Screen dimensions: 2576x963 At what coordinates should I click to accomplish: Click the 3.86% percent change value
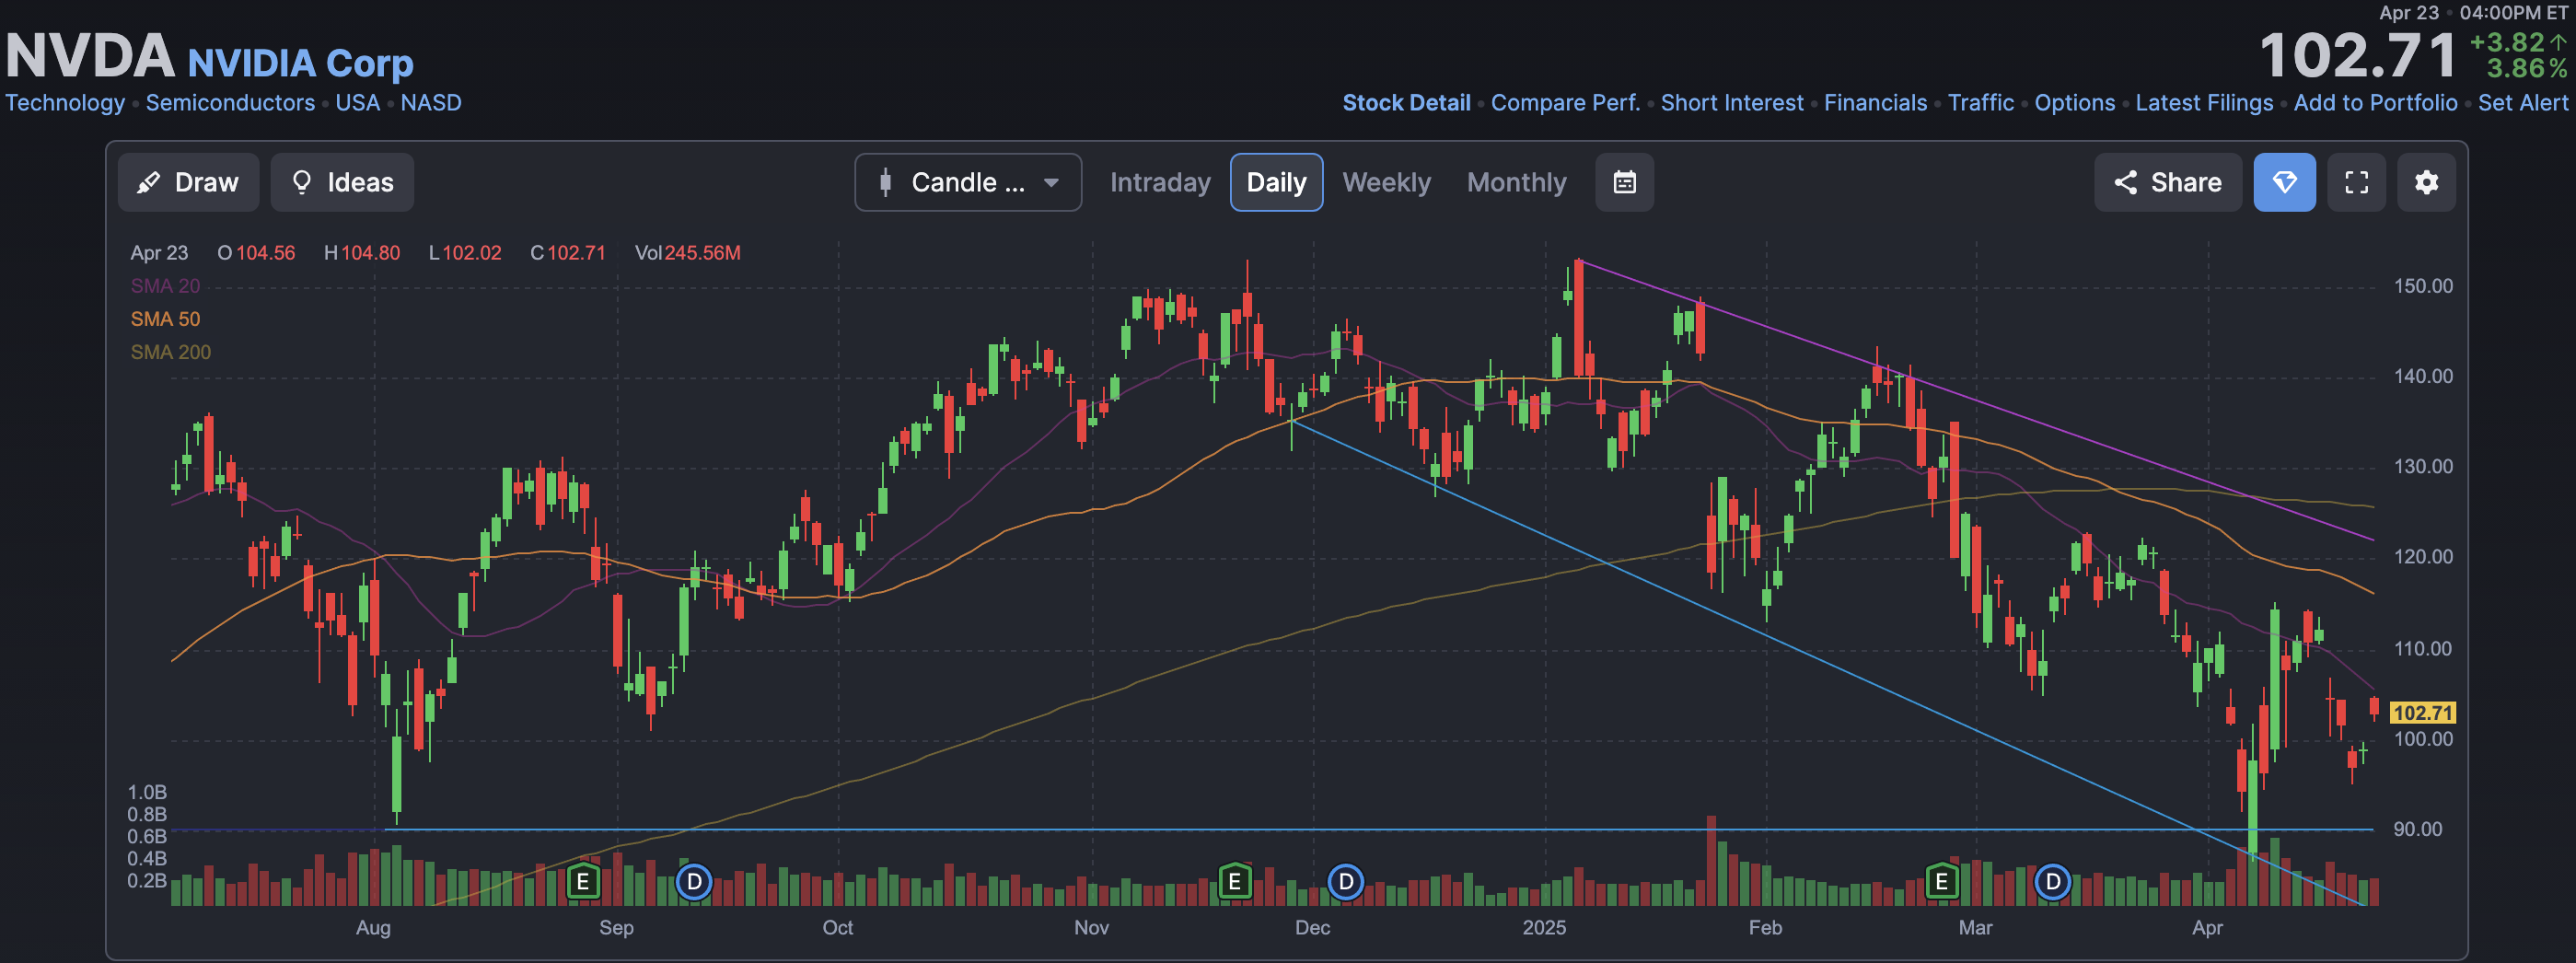(x=2527, y=69)
